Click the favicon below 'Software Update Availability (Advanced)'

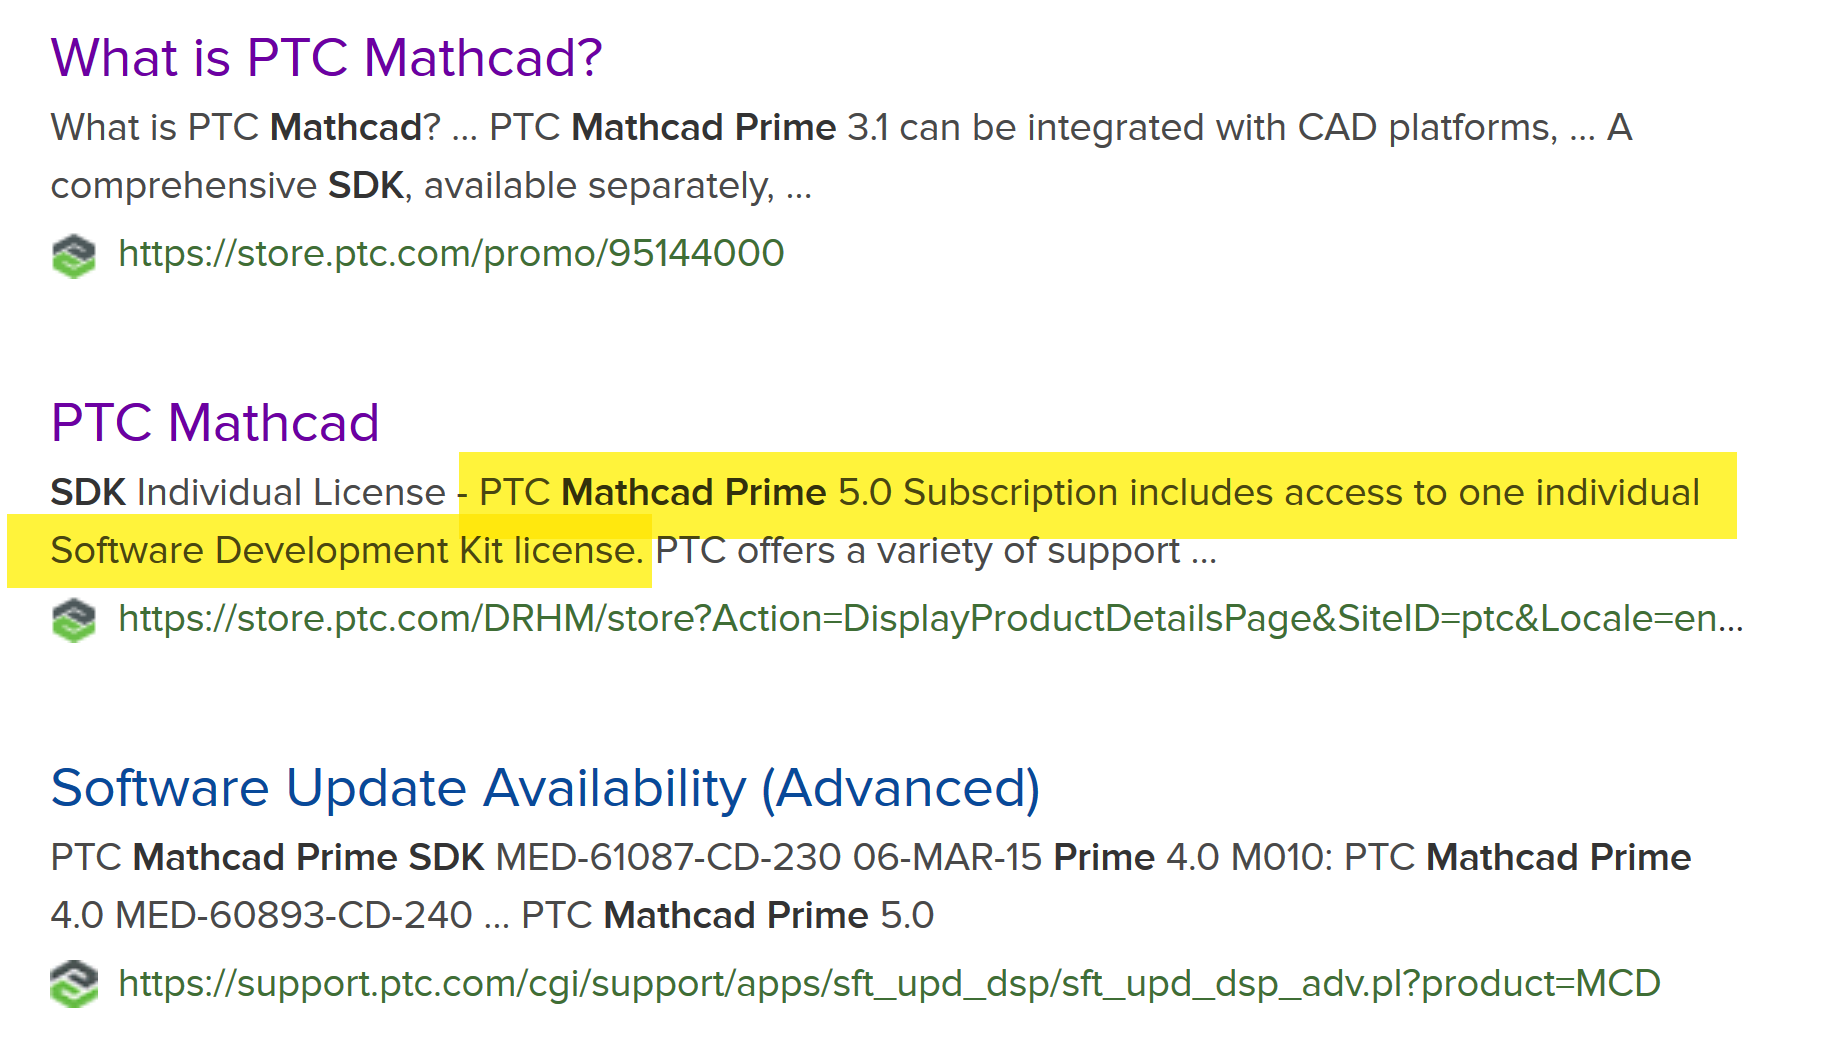pyautogui.click(x=73, y=985)
